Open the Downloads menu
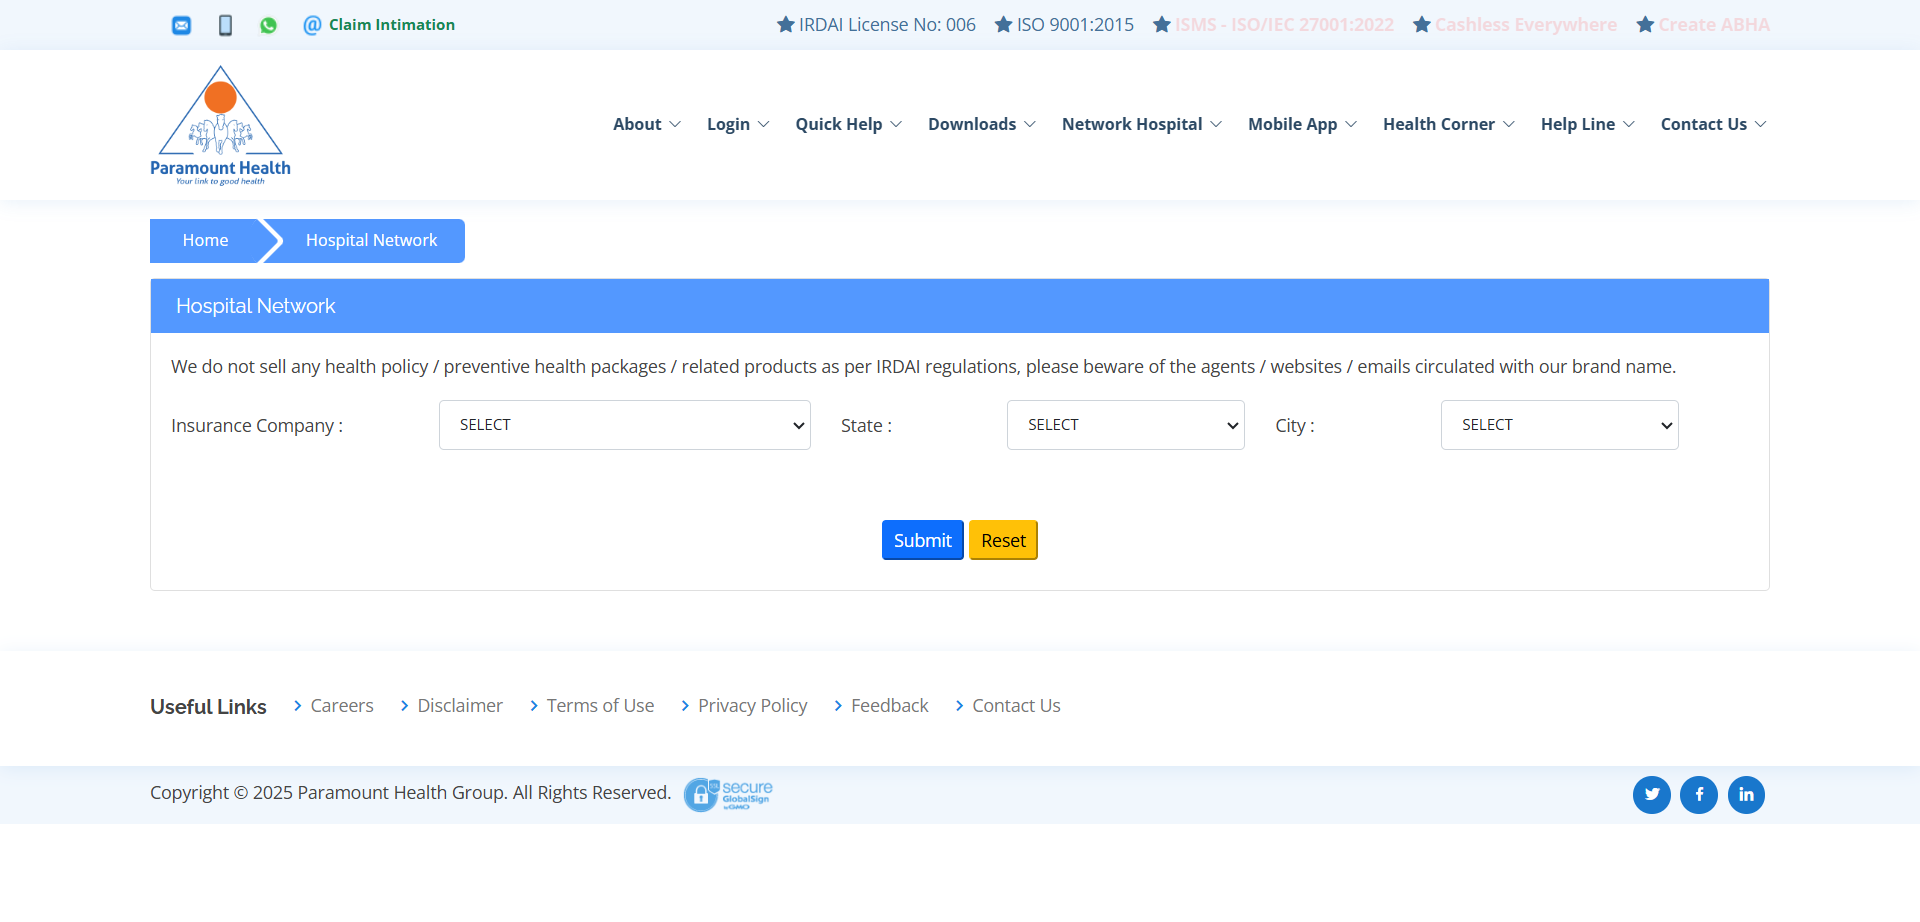This screenshot has height=922, width=1920. point(982,124)
